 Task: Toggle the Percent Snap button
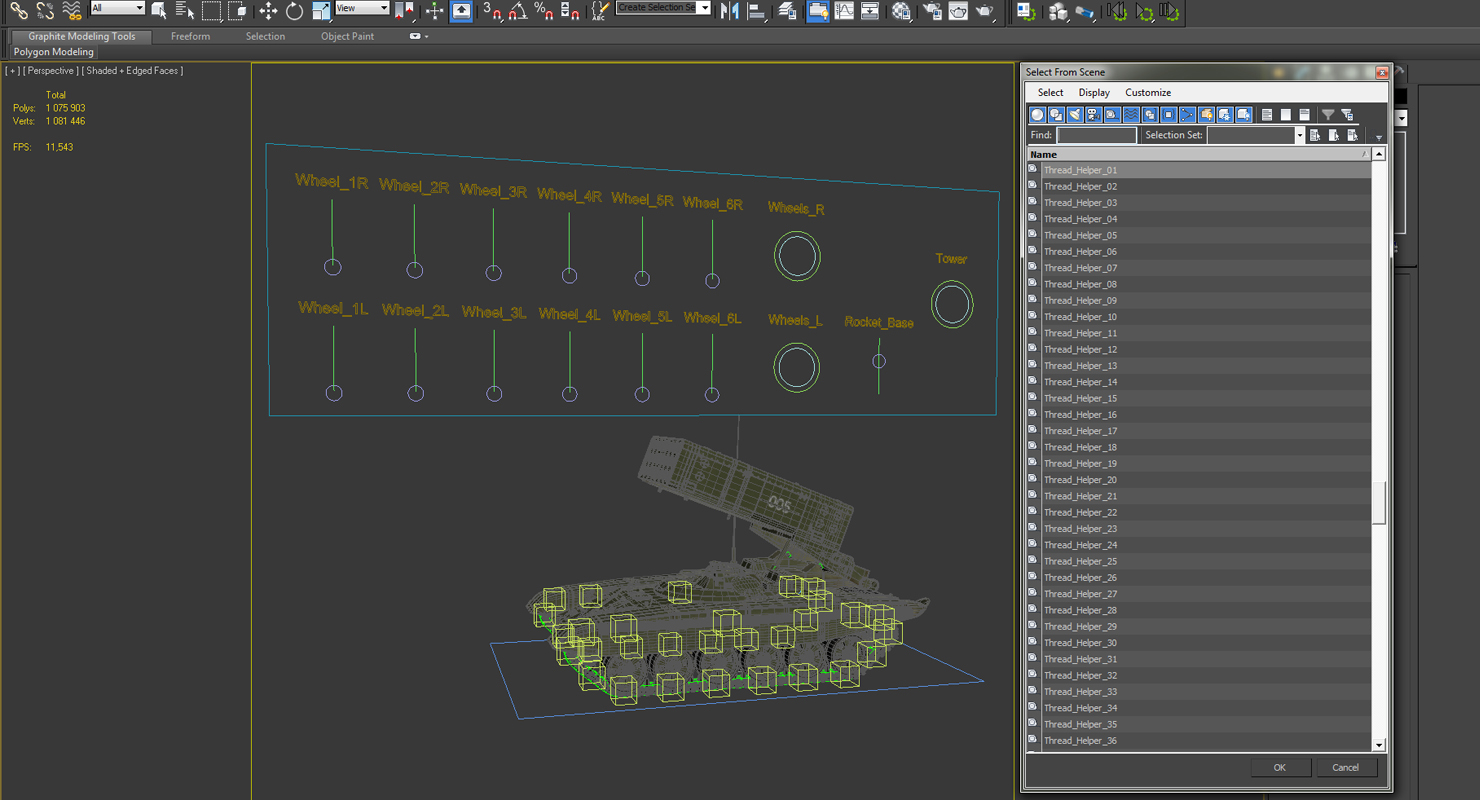(x=544, y=10)
